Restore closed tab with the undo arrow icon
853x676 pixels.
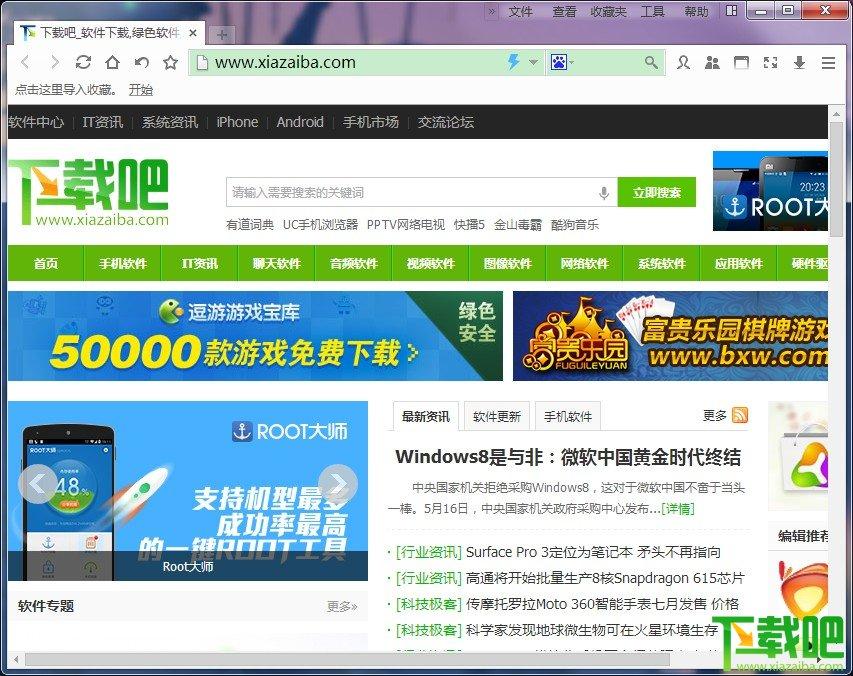point(141,63)
